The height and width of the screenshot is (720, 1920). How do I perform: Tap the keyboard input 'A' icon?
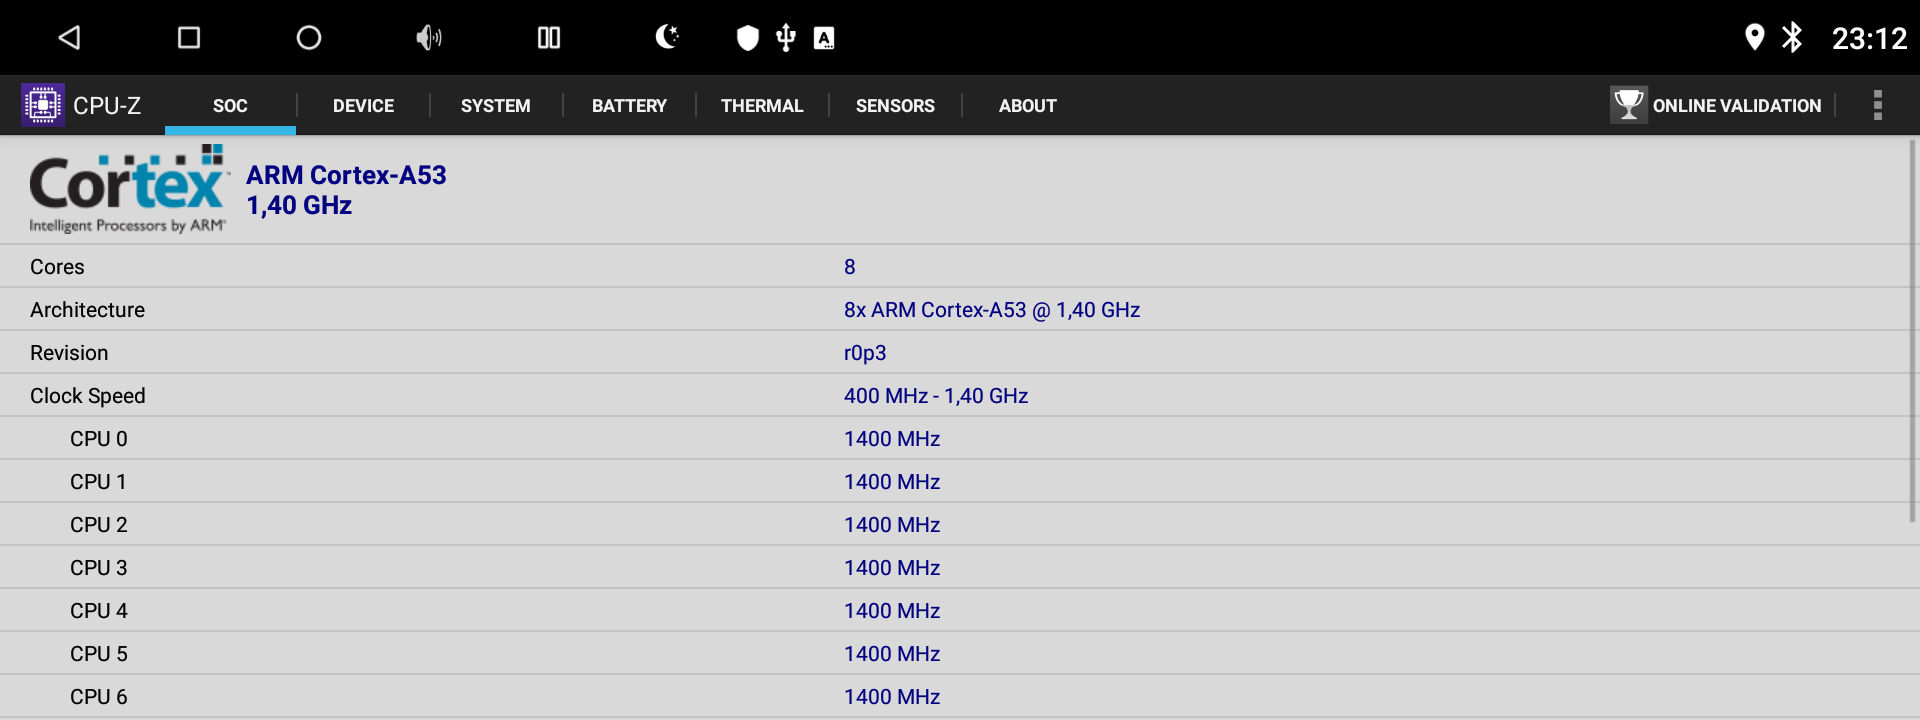824,38
